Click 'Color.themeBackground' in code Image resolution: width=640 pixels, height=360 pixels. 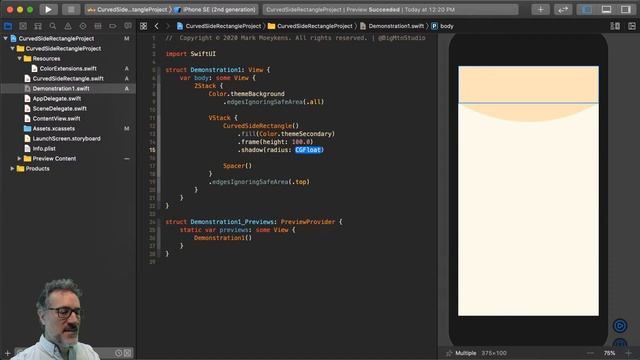tap(247, 94)
